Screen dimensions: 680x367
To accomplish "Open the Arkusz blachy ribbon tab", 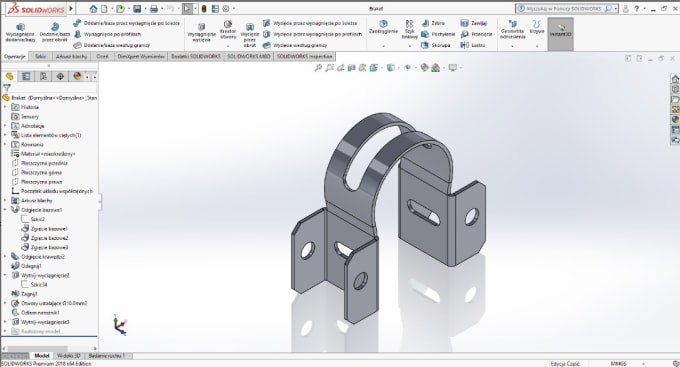I will click(x=71, y=56).
